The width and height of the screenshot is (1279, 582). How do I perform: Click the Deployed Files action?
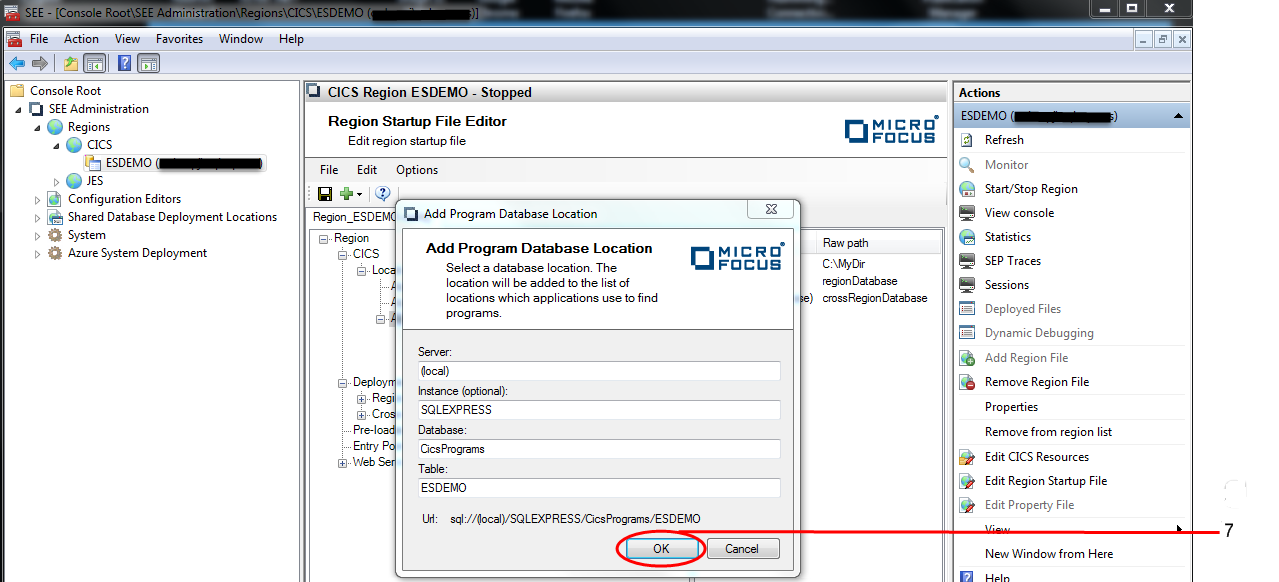pyautogui.click(x=1023, y=309)
